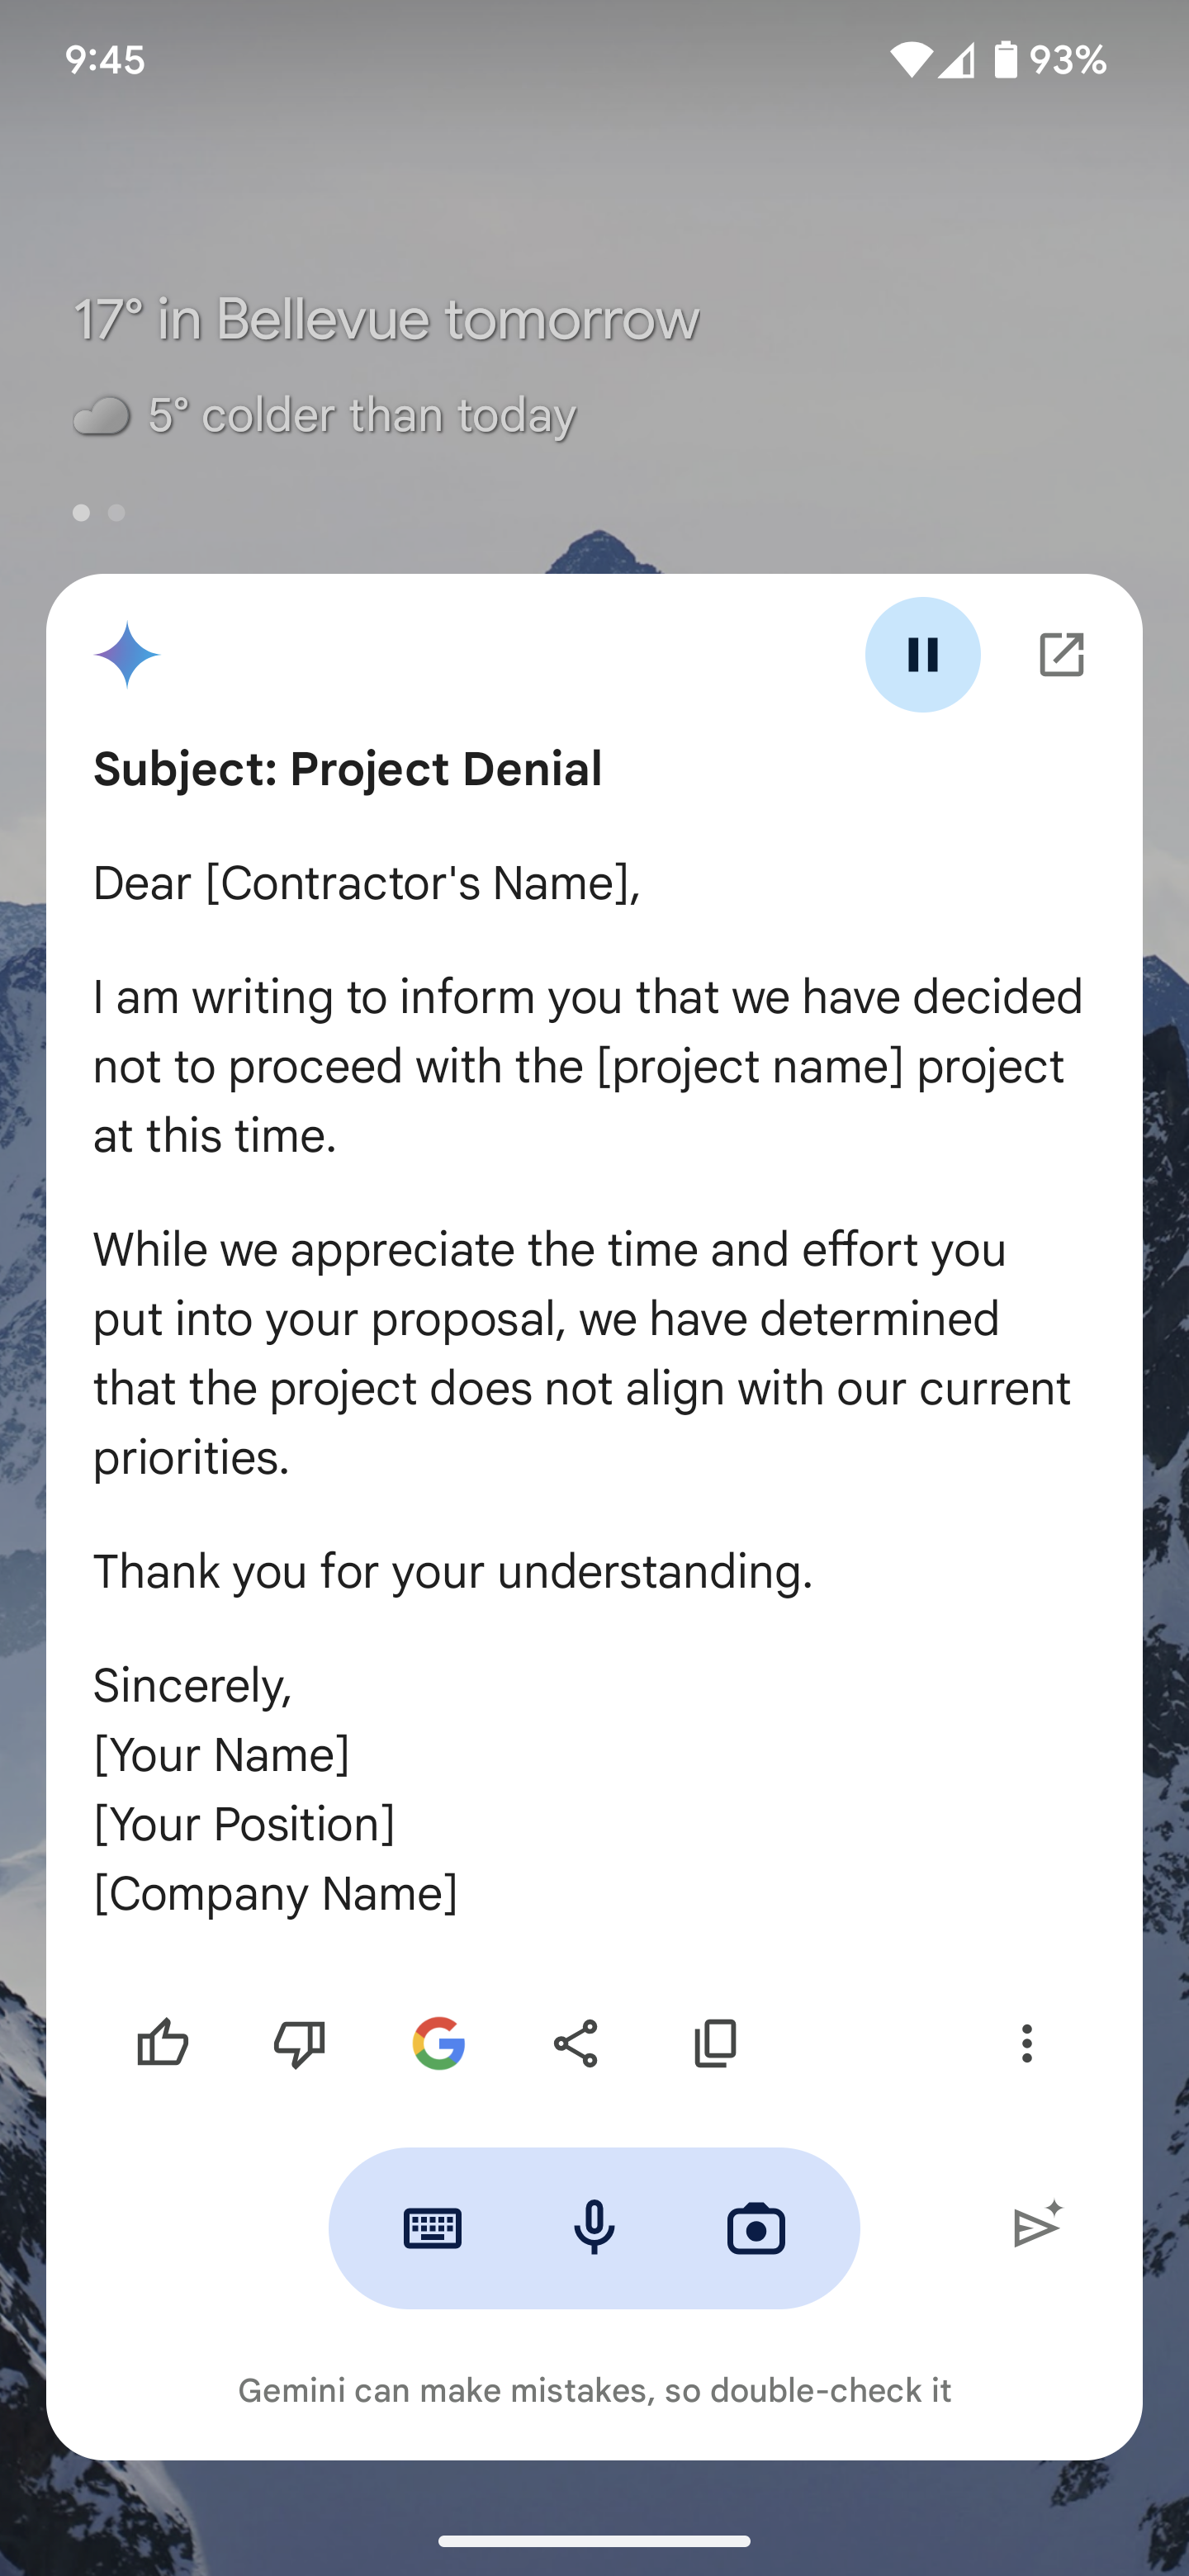Activate microphone voice input
1189x2576 pixels.
point(594,2228)
